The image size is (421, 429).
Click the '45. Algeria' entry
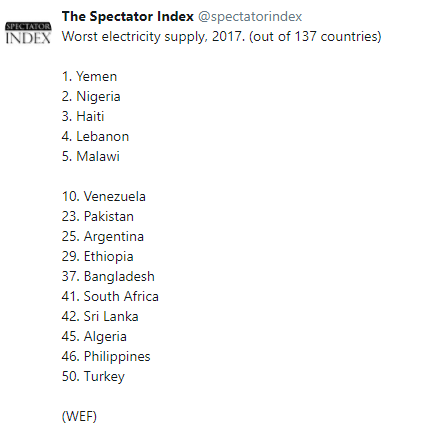tap(94, 337)
